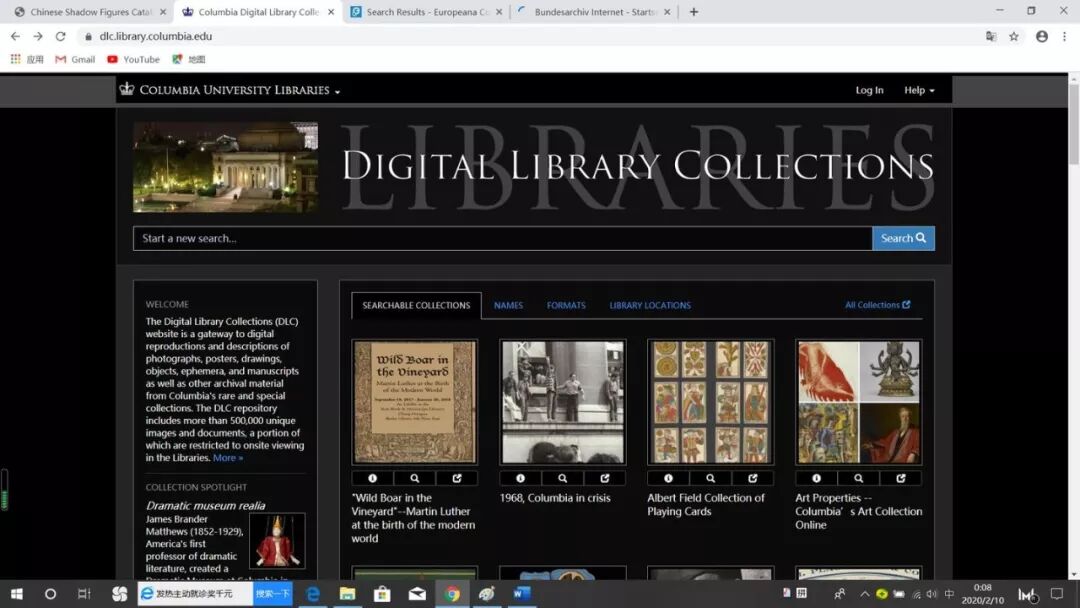Click the address bar URL dlc.library.columbia.edu
1080x608 pixels.
pos(156,36)
